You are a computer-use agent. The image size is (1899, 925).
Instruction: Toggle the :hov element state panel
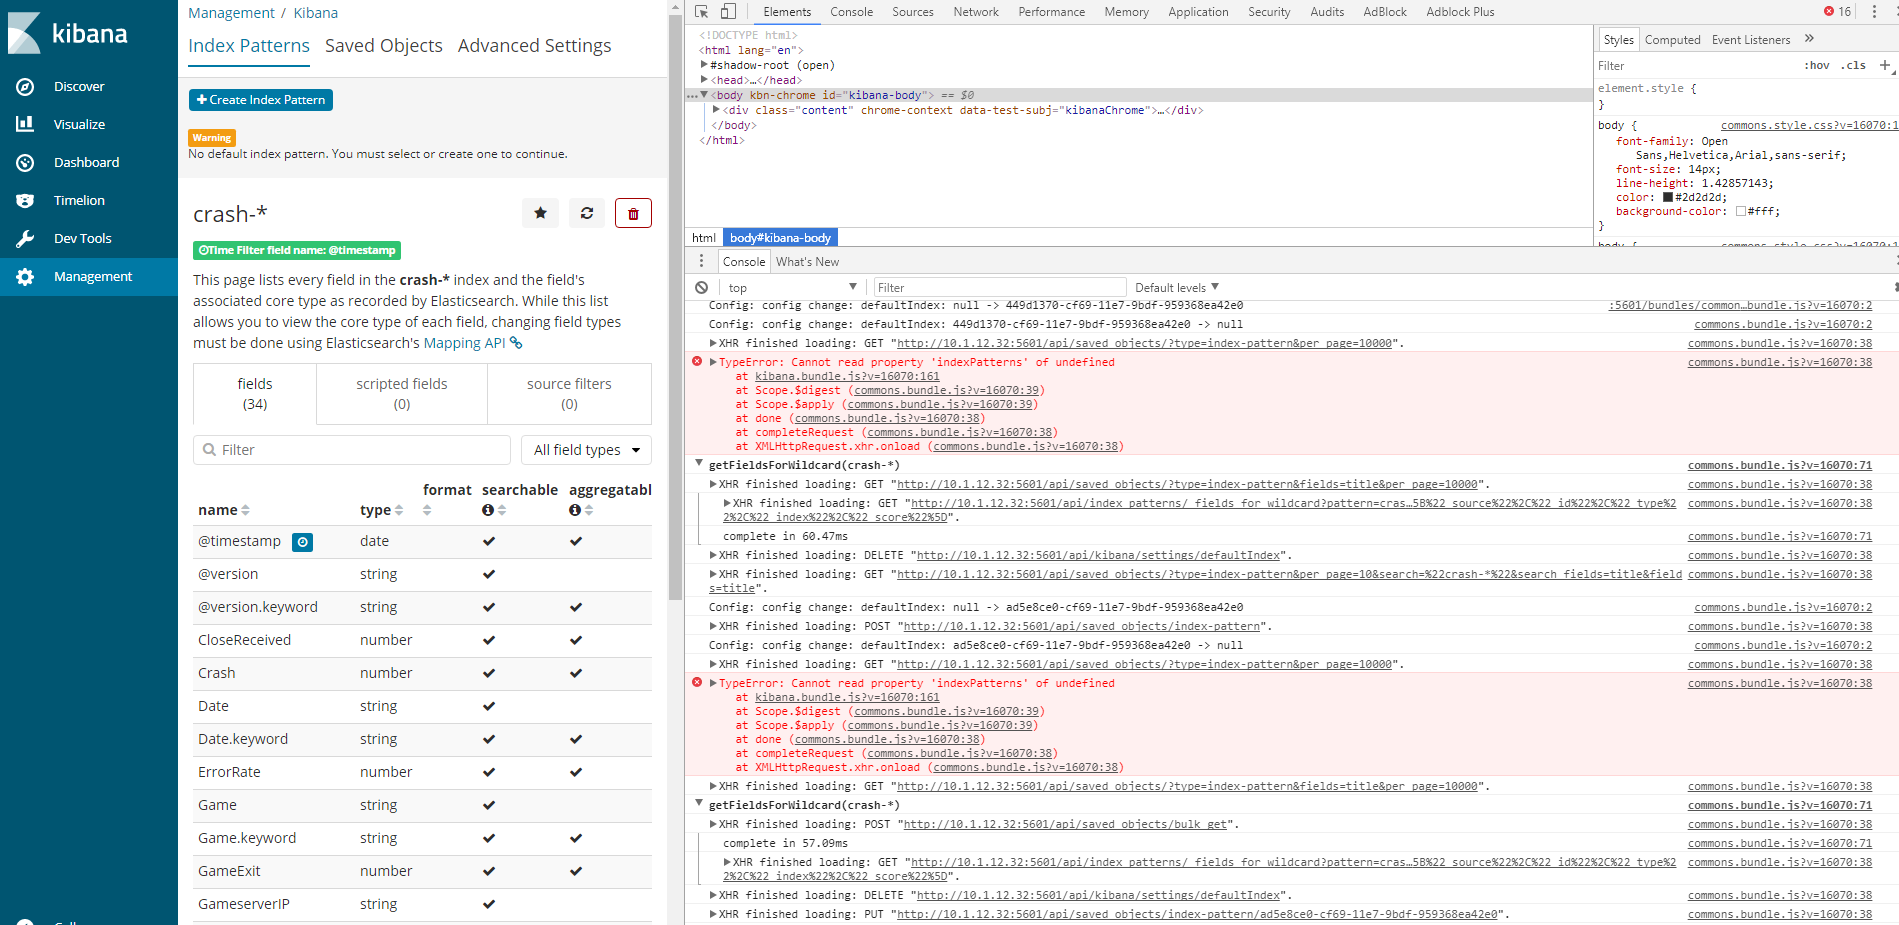coord(1817,65)
